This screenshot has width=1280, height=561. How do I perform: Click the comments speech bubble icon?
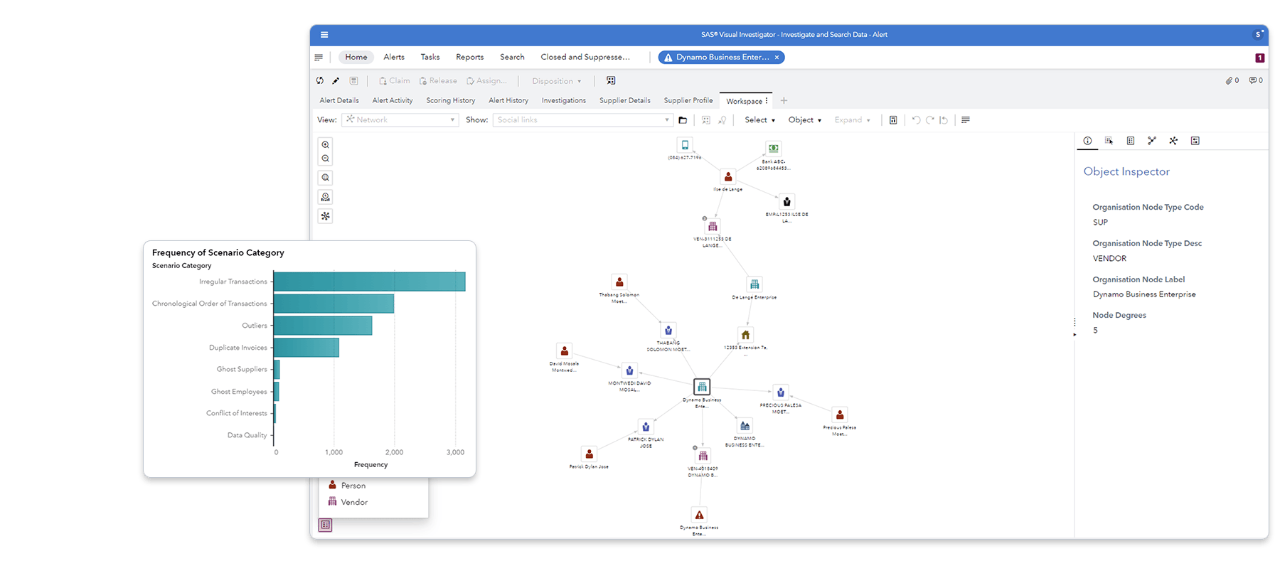[1255, 81]
